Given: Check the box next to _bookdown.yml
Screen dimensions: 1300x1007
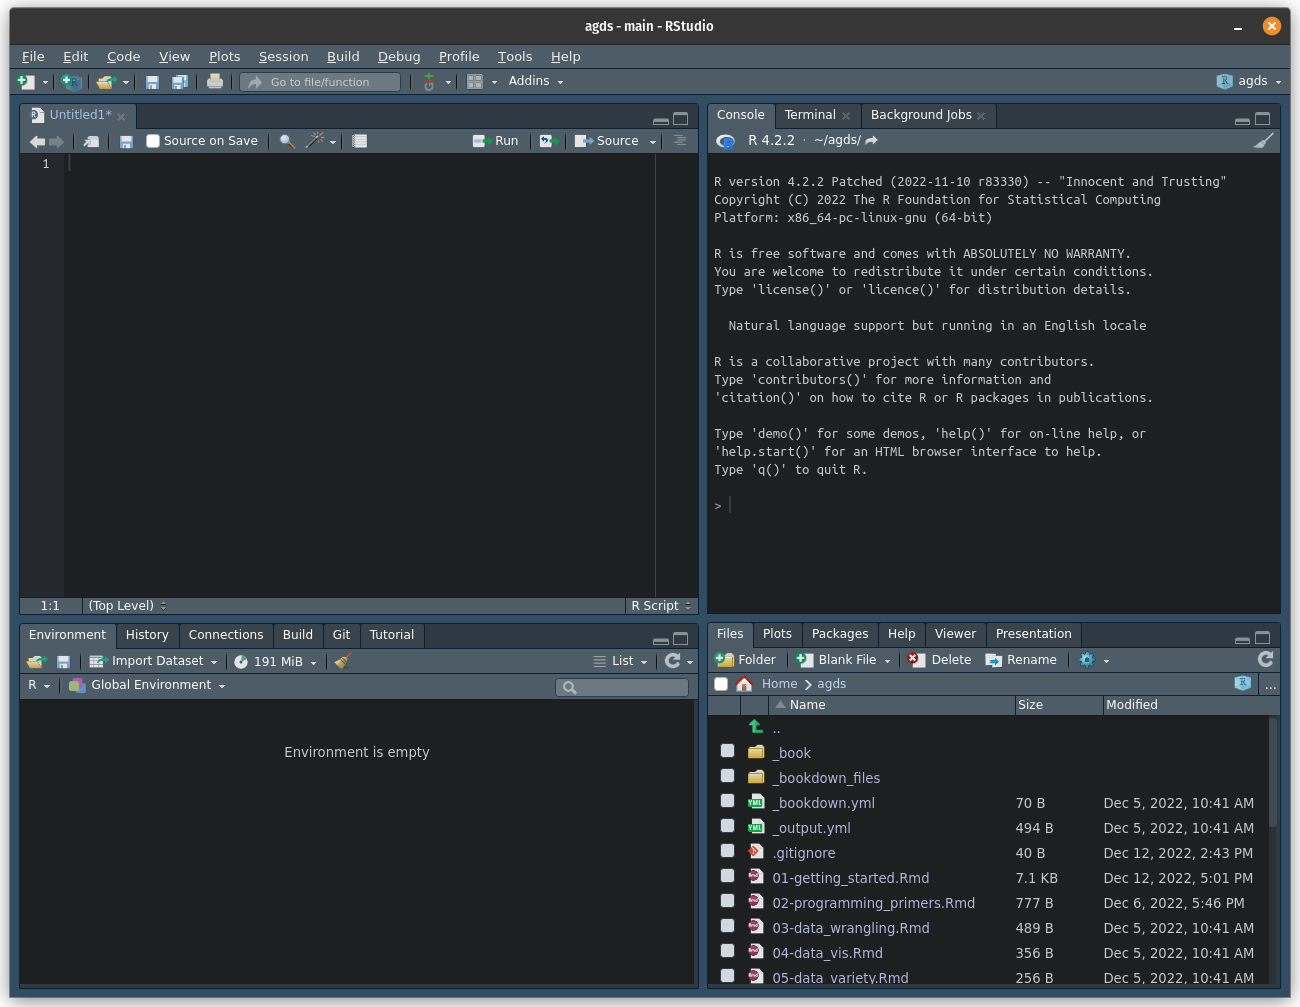Looking at the screenshot, I should pyautogui.click(x=727, y=801).
